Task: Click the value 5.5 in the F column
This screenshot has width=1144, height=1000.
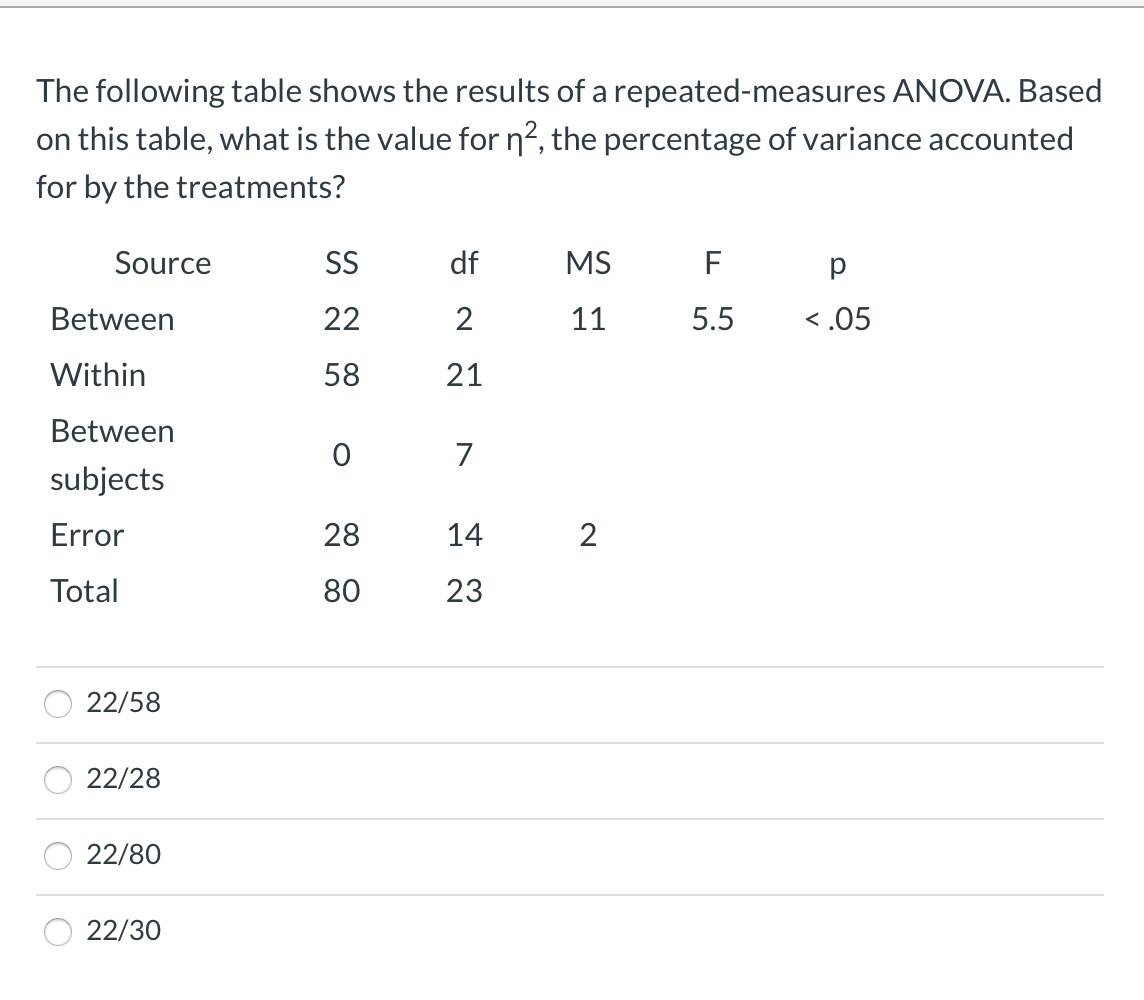Action: 712,319
